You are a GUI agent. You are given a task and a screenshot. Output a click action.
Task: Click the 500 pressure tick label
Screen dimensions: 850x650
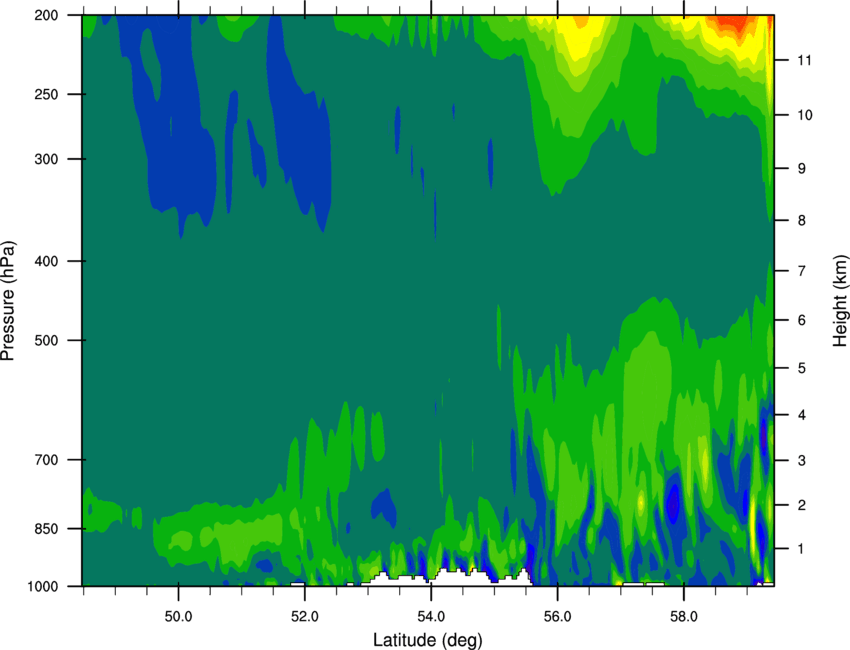[47, 340]
